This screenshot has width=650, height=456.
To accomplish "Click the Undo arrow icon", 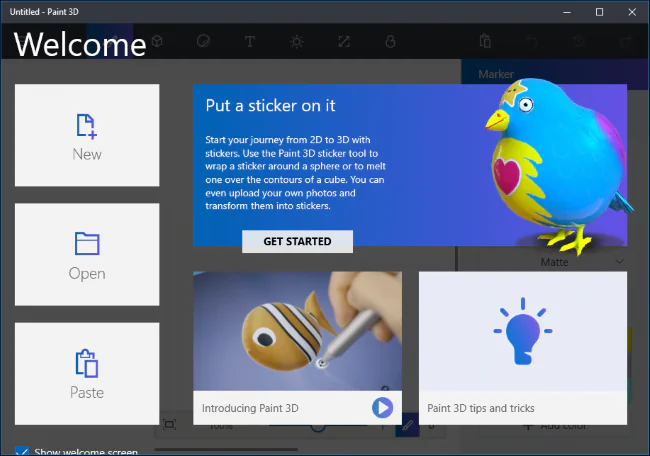I will coord(532,41).
